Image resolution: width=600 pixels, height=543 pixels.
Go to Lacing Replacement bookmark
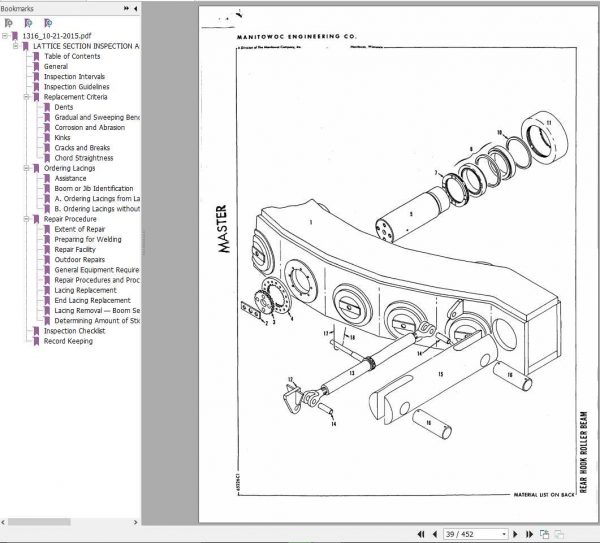click(85, 290)
